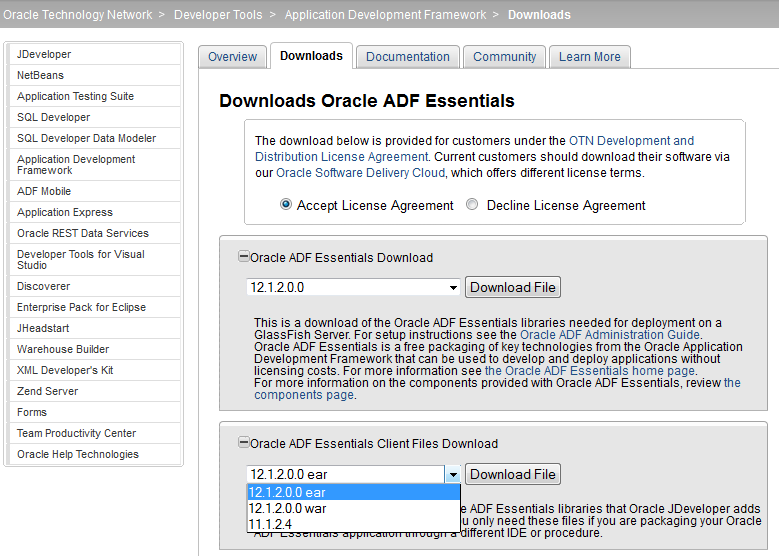Switch to the Overview tab

click(x=233, y=57)
